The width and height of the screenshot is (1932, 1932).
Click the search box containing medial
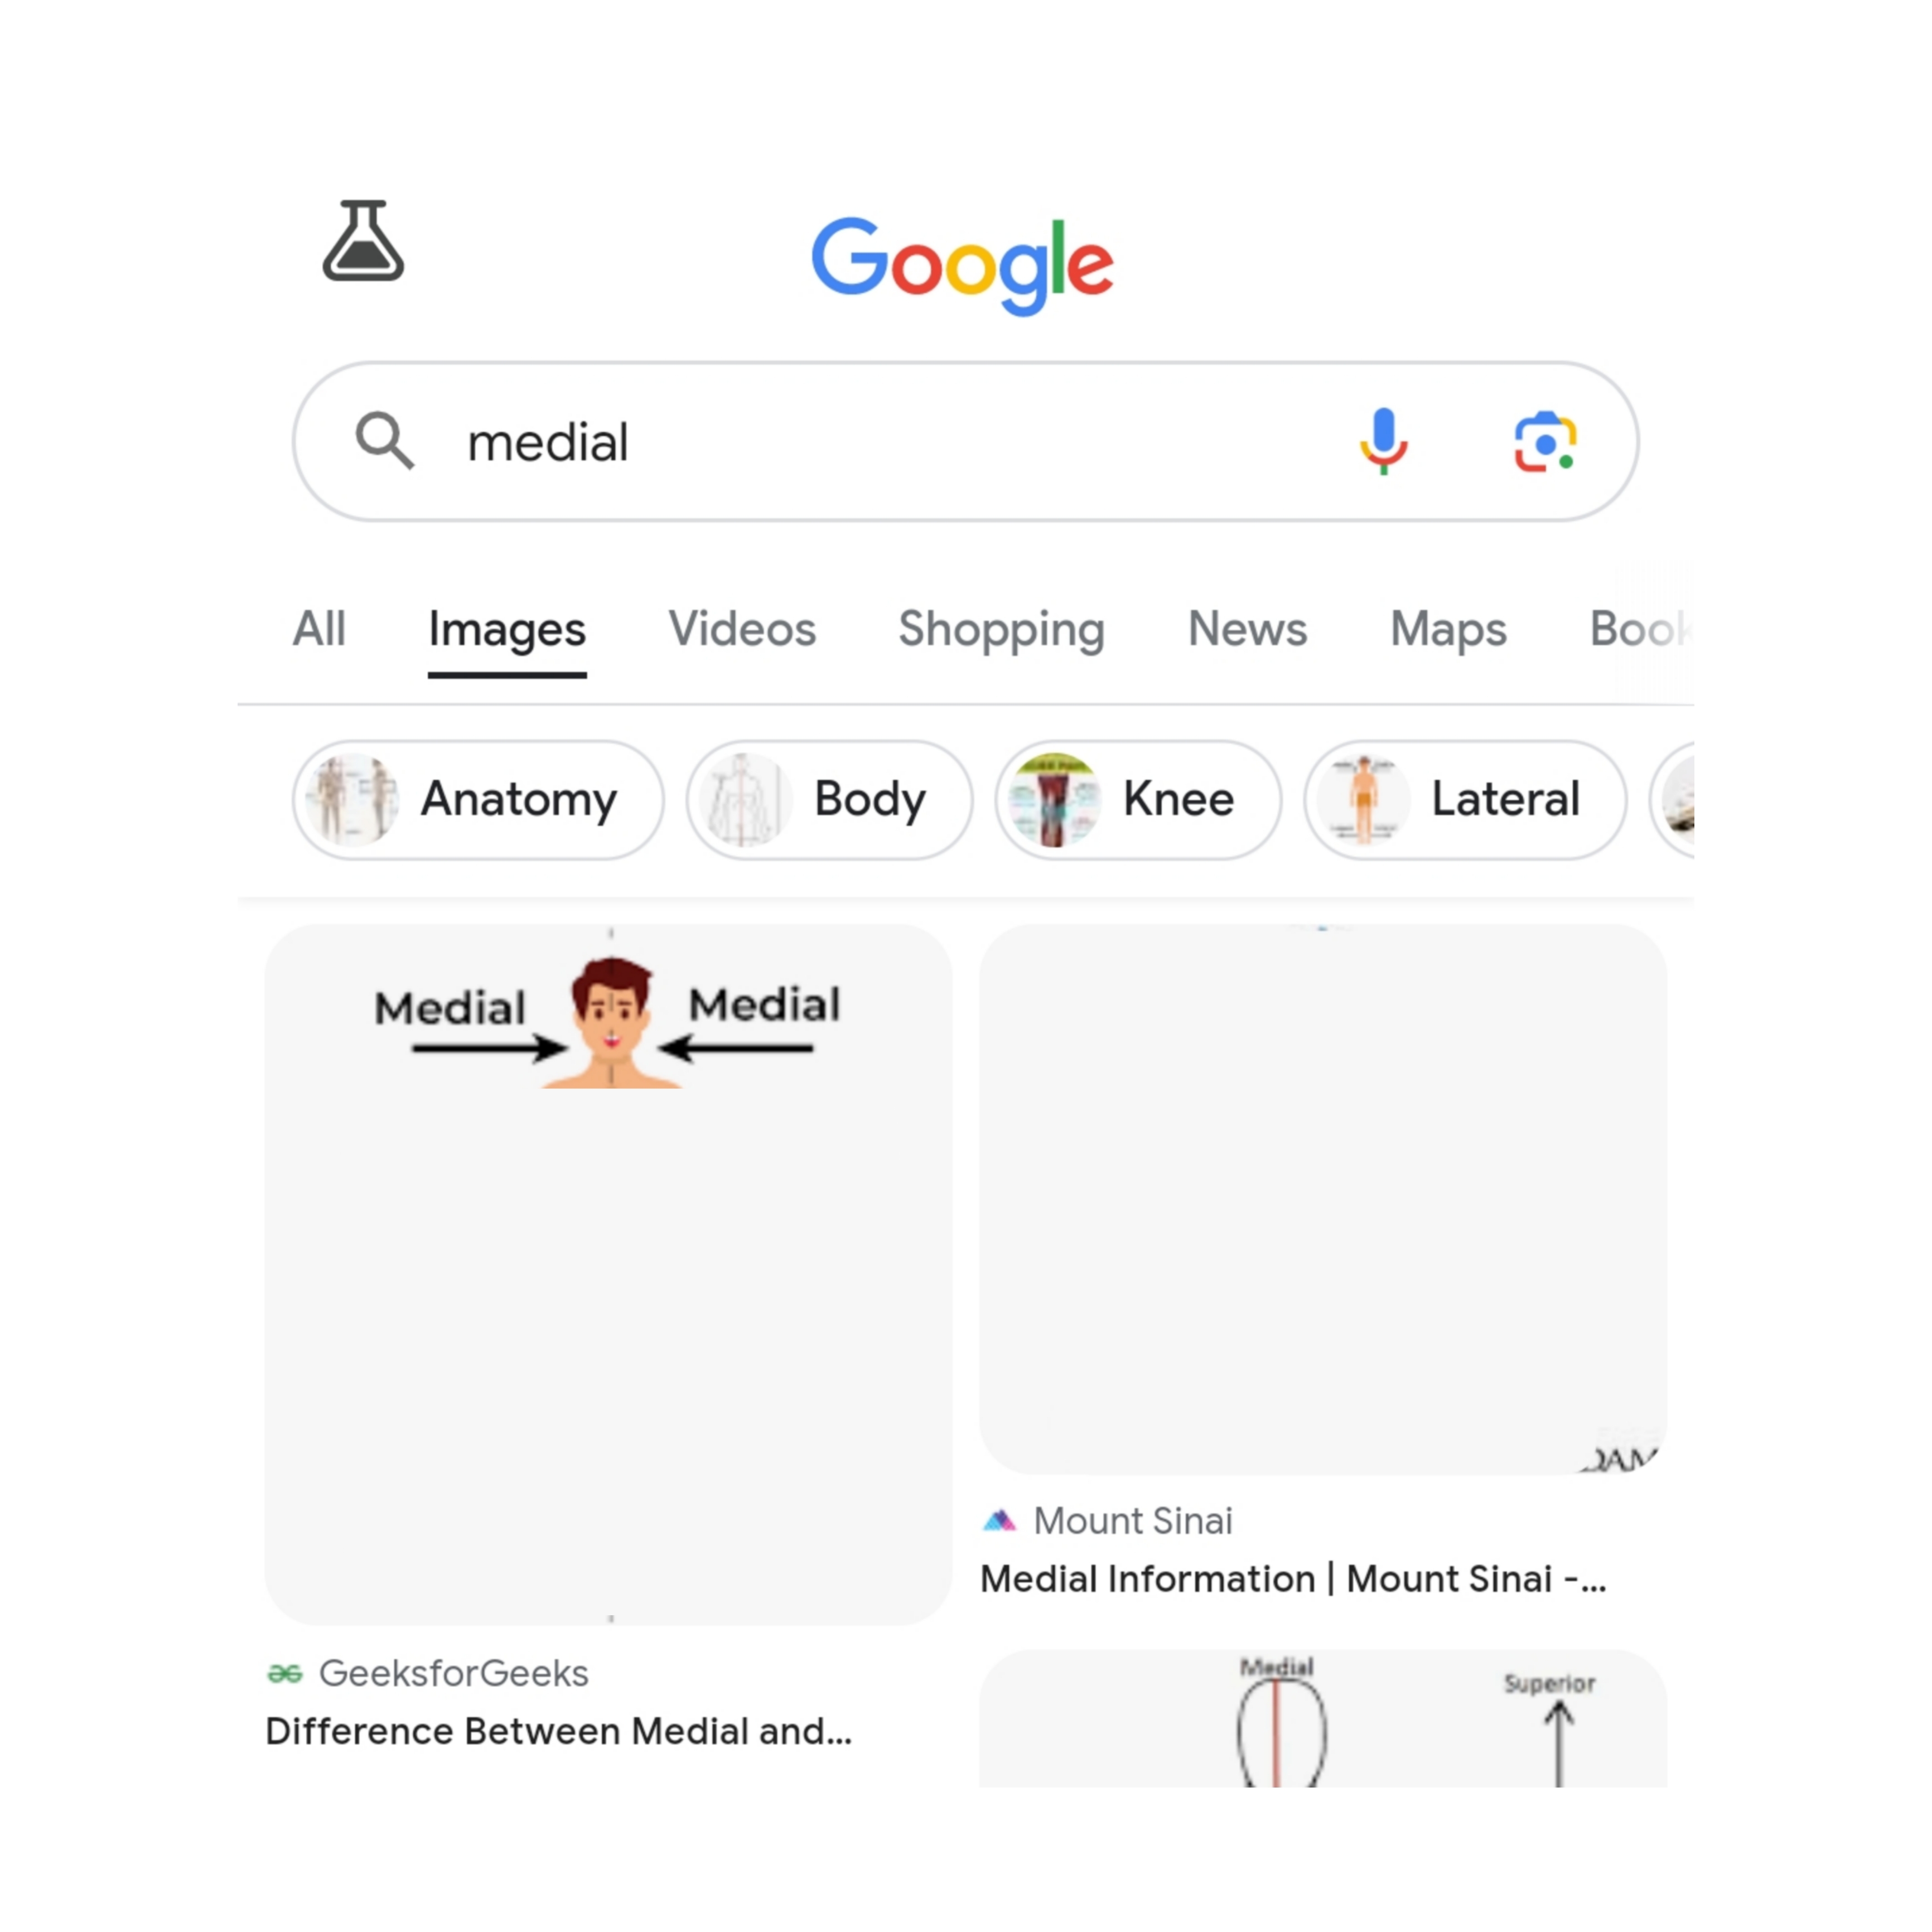coord(965,441)
